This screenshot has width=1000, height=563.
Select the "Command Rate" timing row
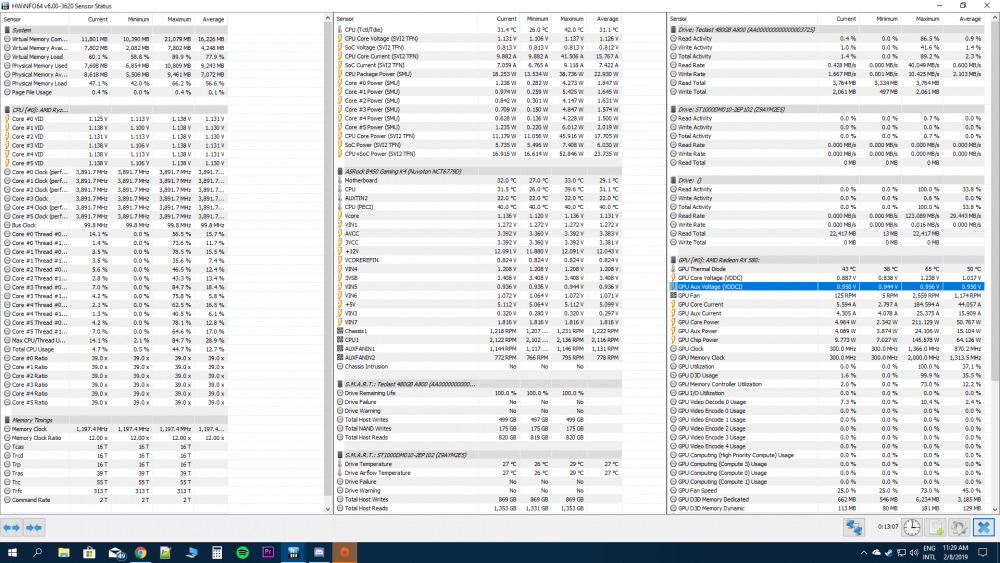pos(115,500)
